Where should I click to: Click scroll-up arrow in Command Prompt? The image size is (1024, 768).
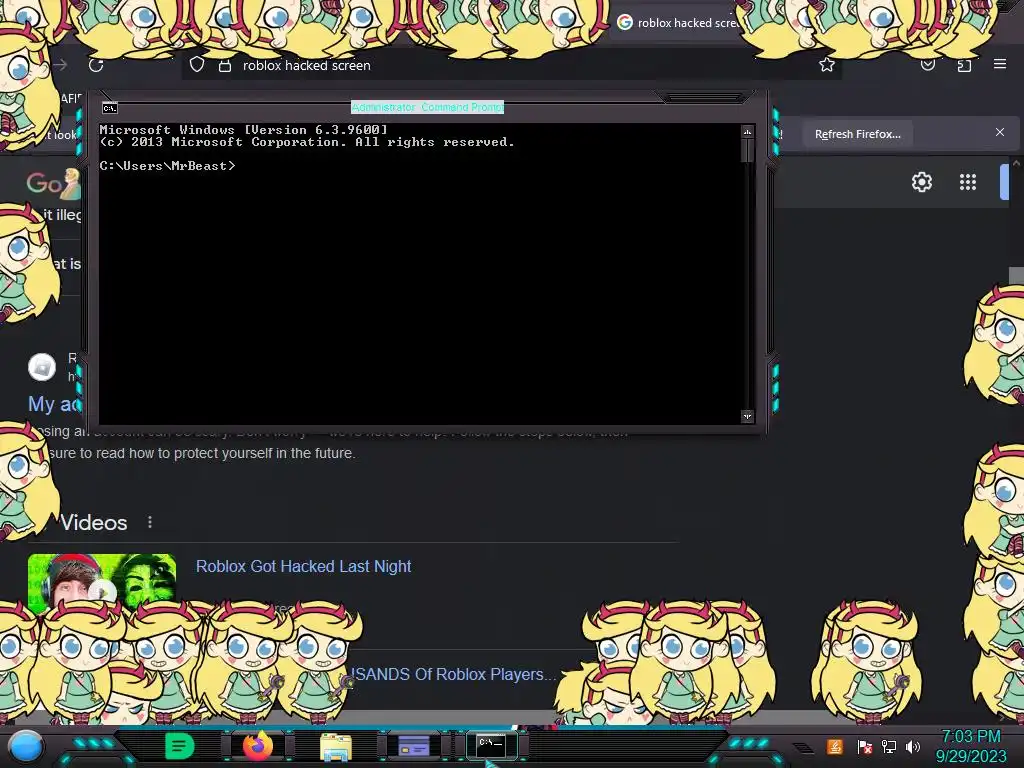747,132
